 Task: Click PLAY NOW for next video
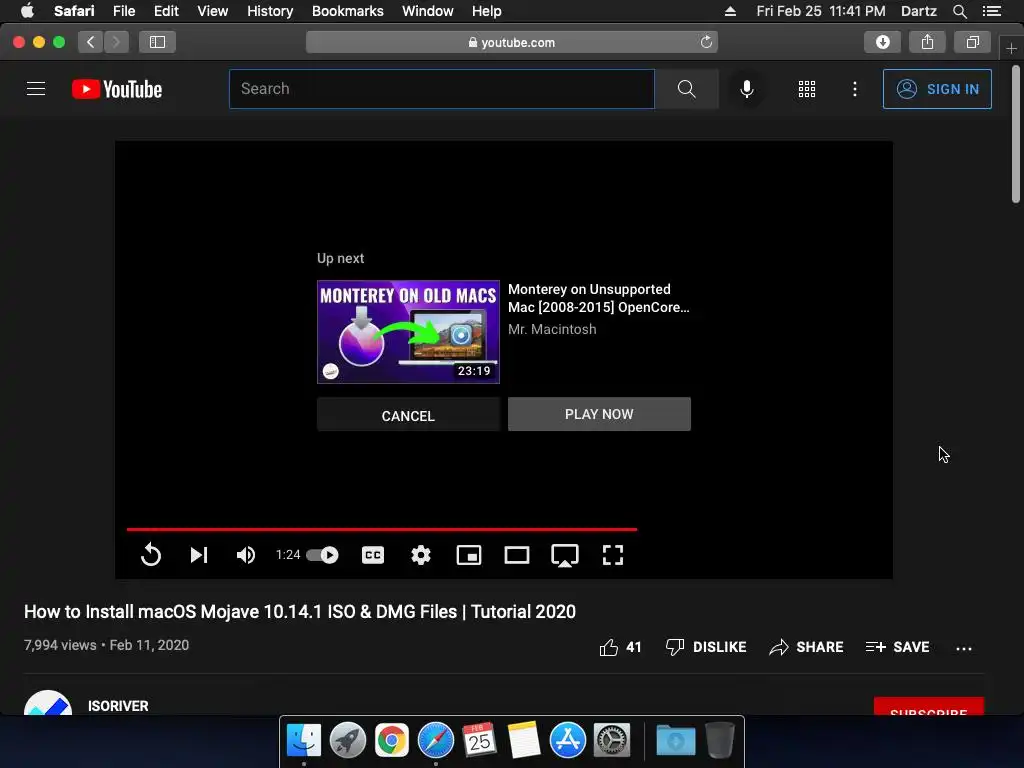point(599,414)
